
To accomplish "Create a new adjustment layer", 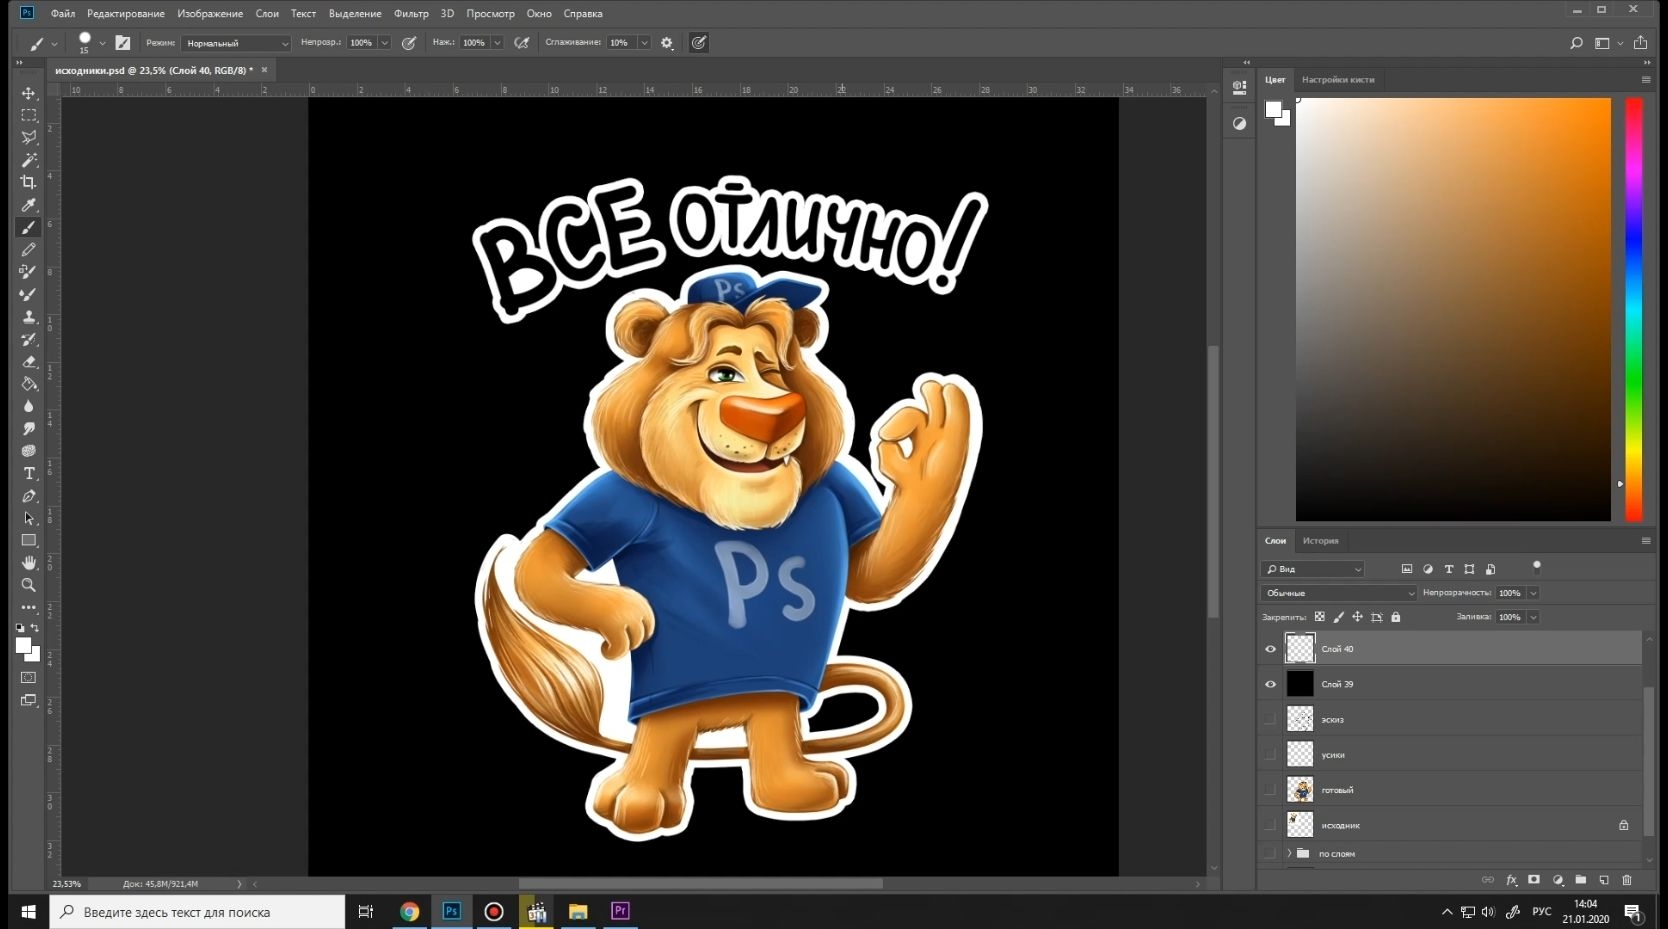I will pos(1558,880).
